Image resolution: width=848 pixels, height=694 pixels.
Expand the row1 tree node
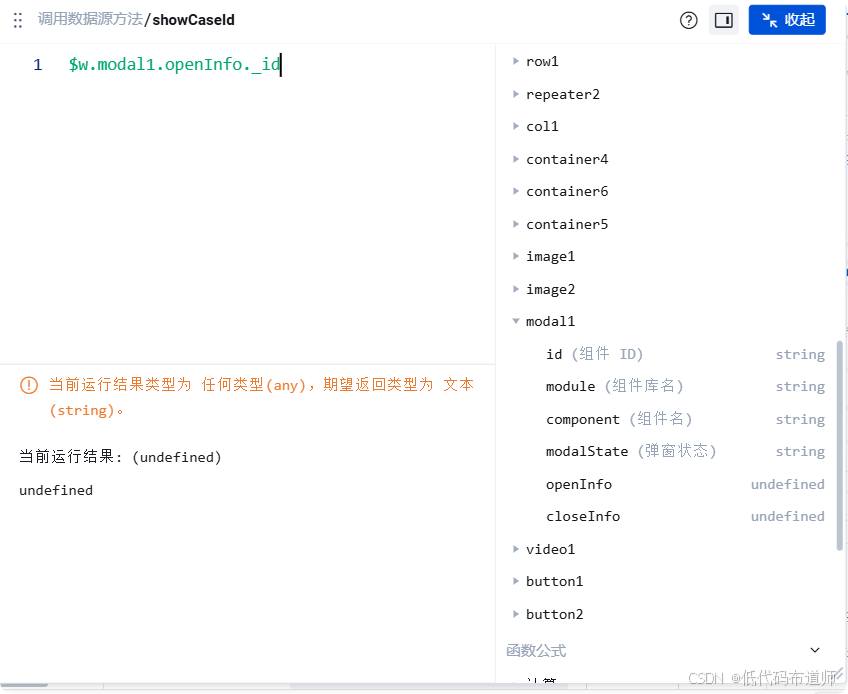[515, 61]
